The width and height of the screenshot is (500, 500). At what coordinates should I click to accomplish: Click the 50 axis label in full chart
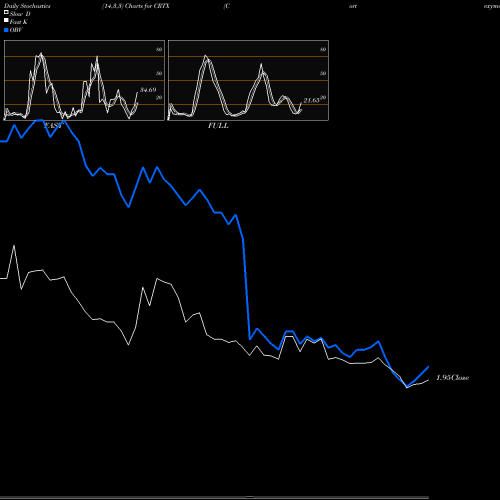[323, 73]
